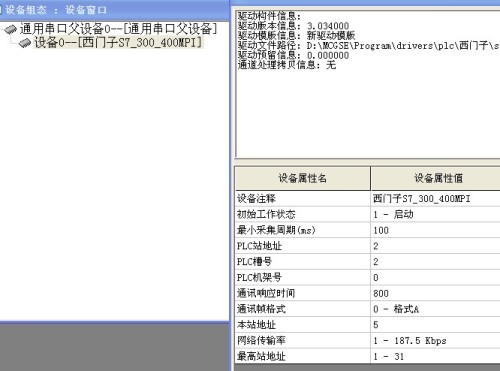Image resolution: width=500 pixels, height=371 pixels.
Task: Open the 网络传输率 value 187.5 Kbps
Action: [436, 341]
